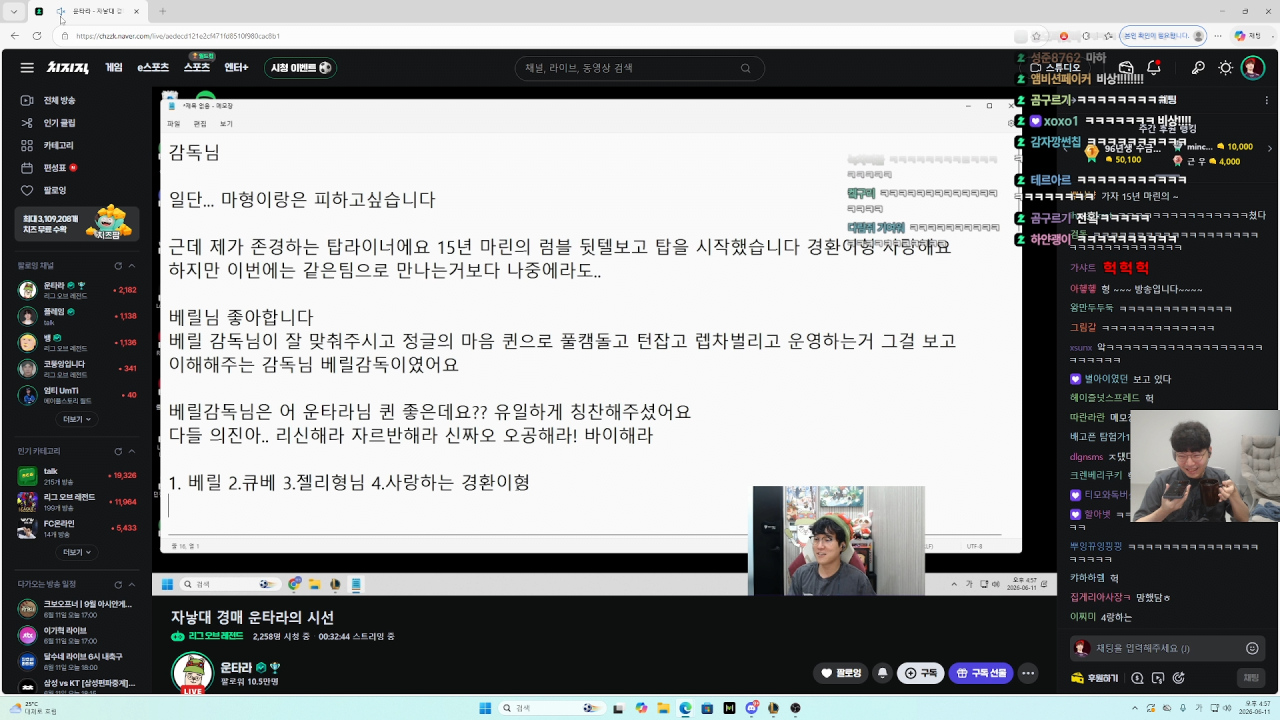Open the 운타라 streamer profile picture

193,673
